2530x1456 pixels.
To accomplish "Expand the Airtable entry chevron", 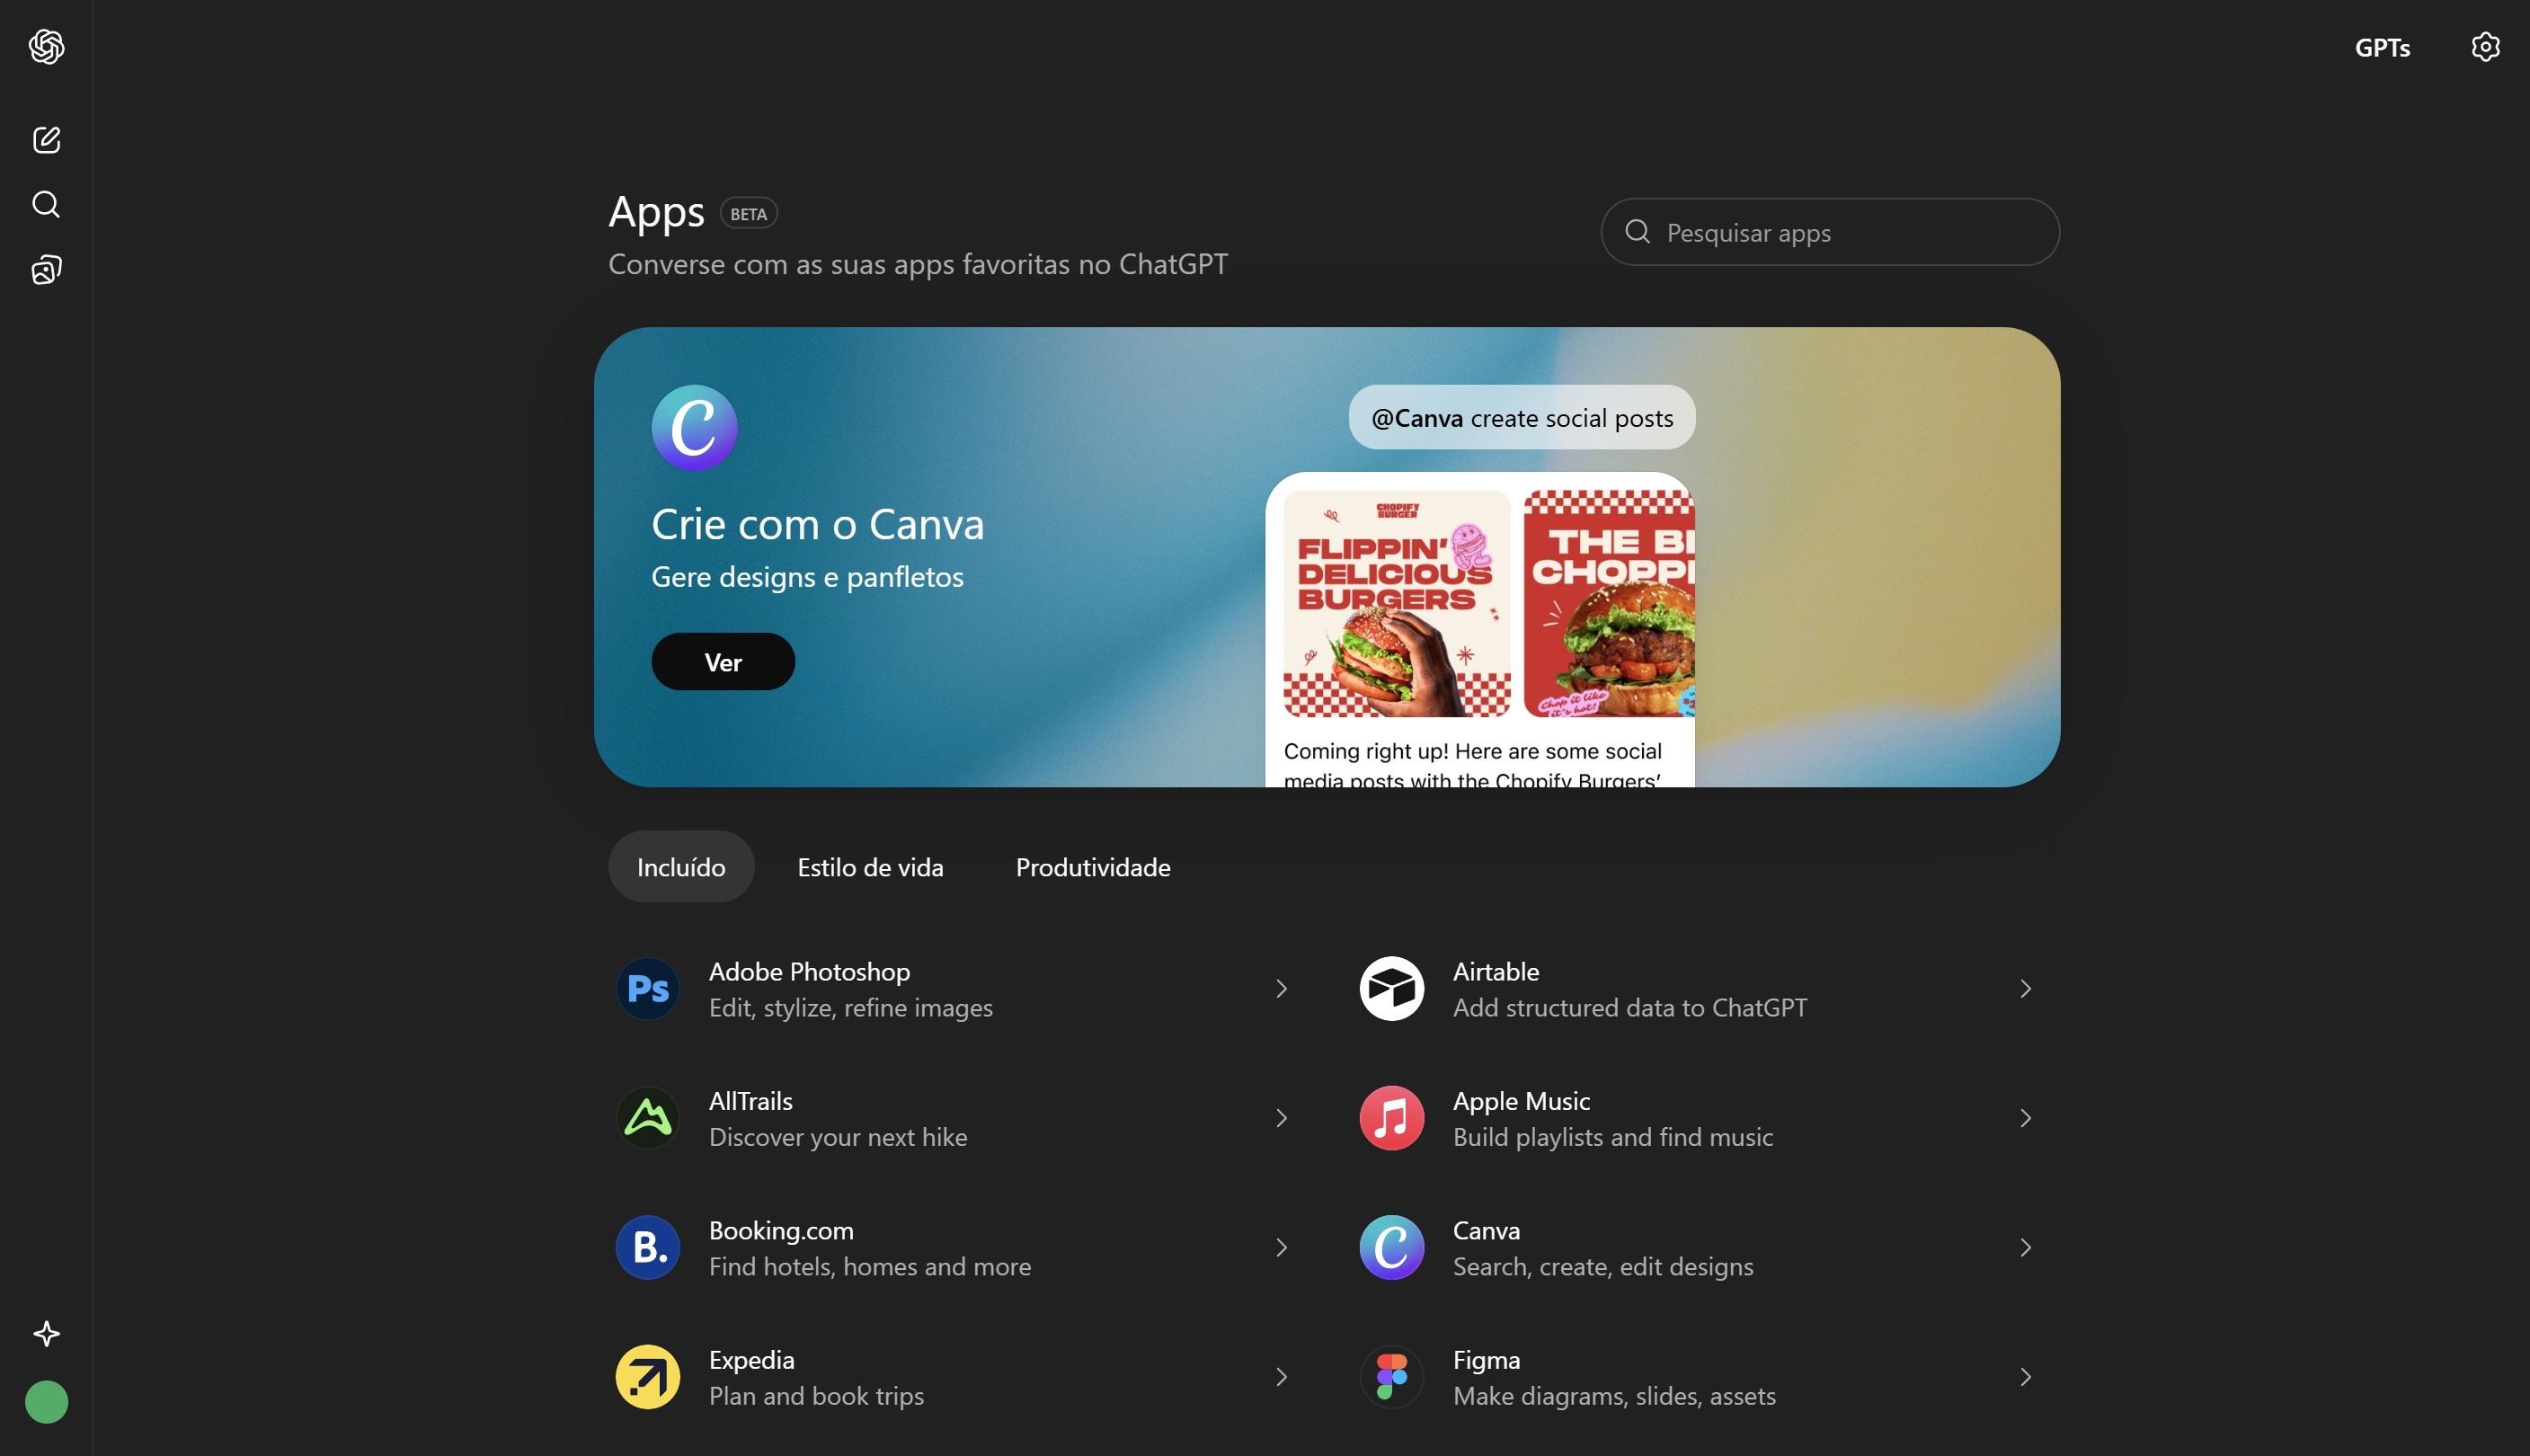I will (x=2025, y=988).
